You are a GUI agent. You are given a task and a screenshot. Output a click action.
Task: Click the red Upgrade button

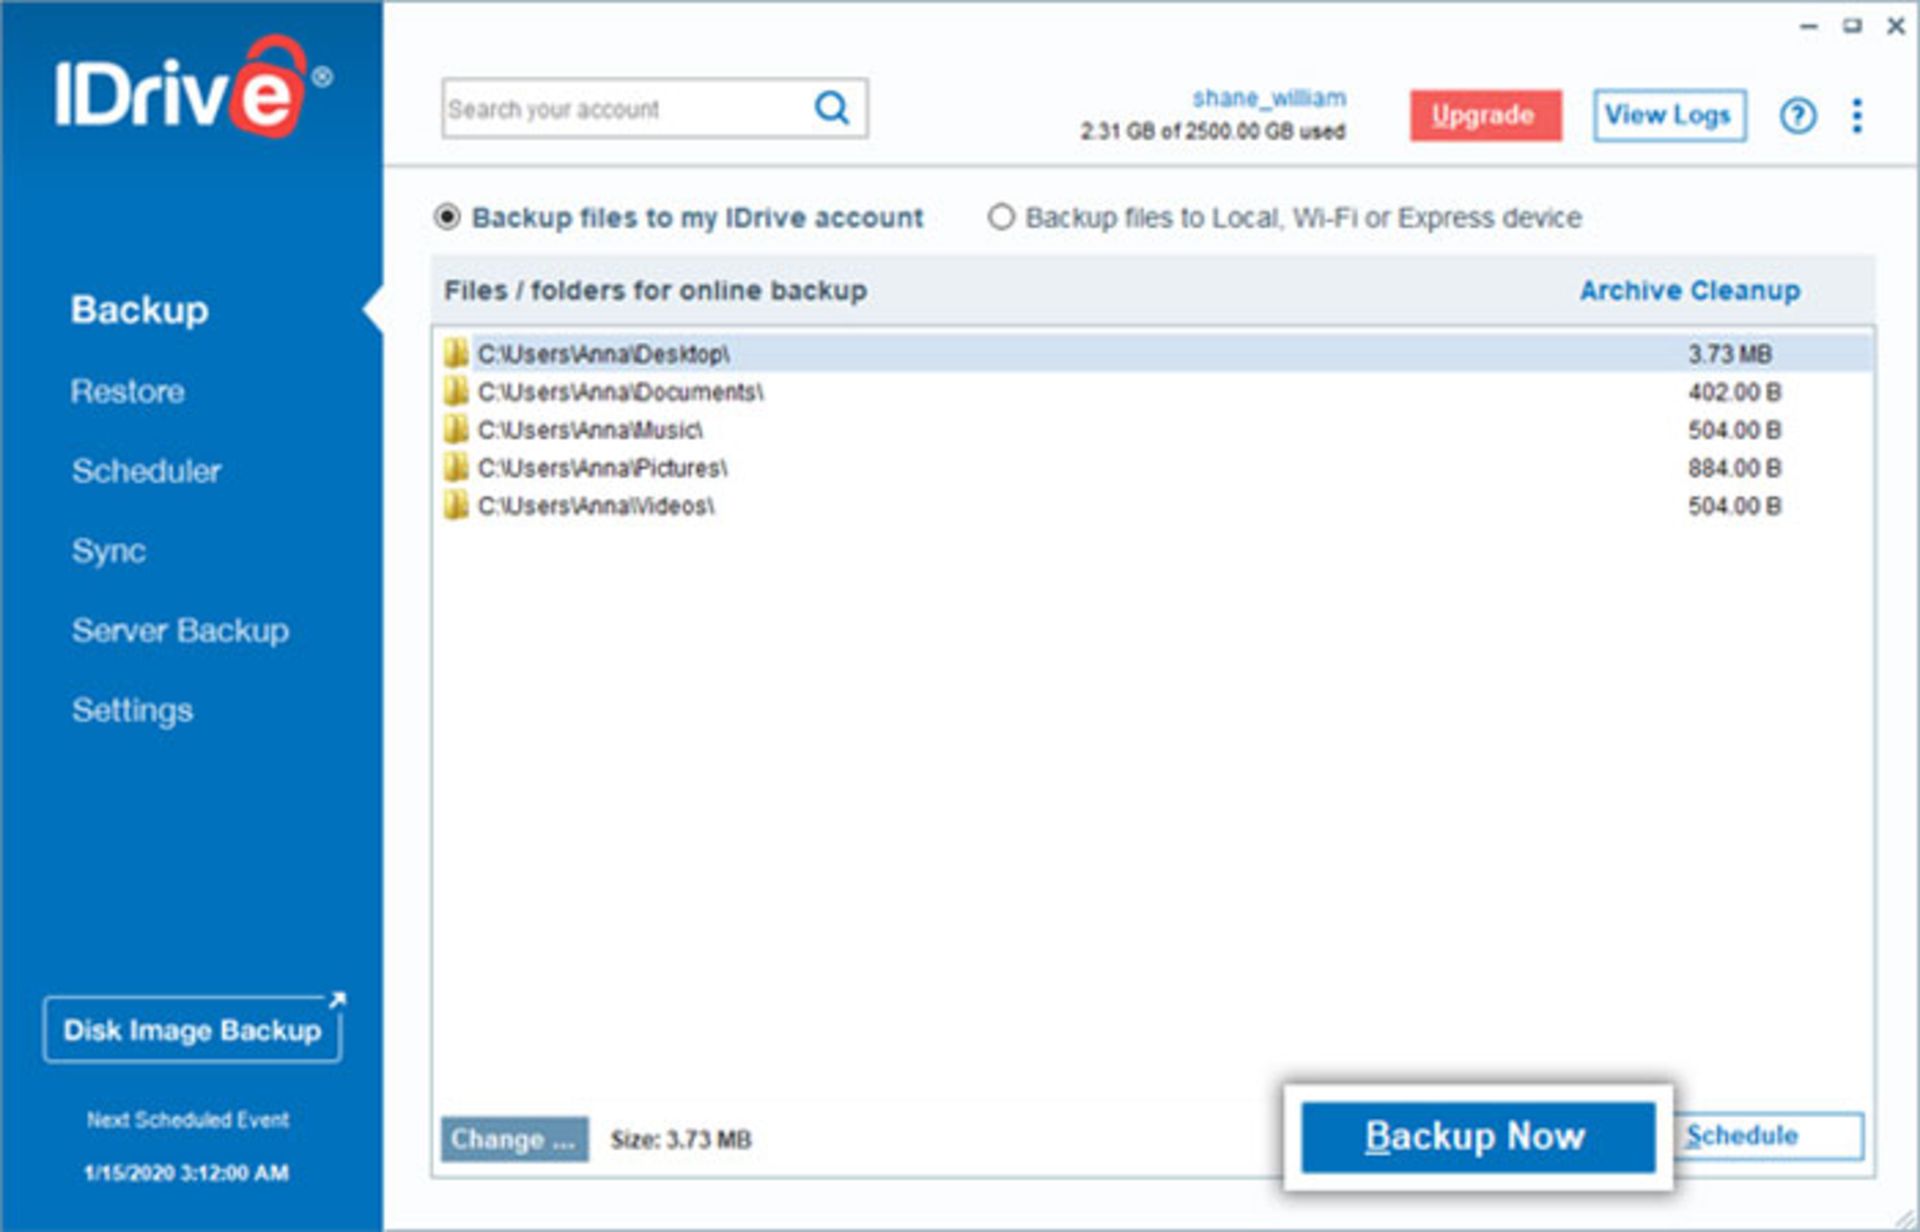(1484, 115)
